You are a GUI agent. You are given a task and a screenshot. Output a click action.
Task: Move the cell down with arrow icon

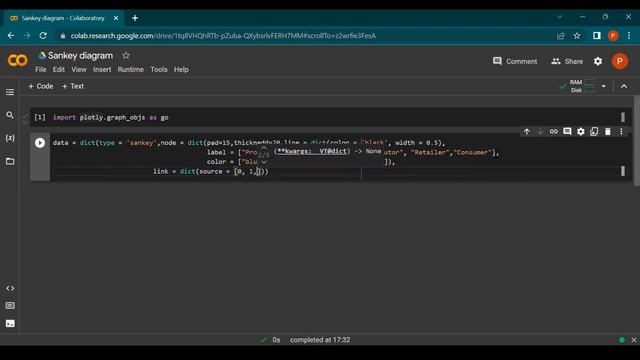click(x=540, y=131)
